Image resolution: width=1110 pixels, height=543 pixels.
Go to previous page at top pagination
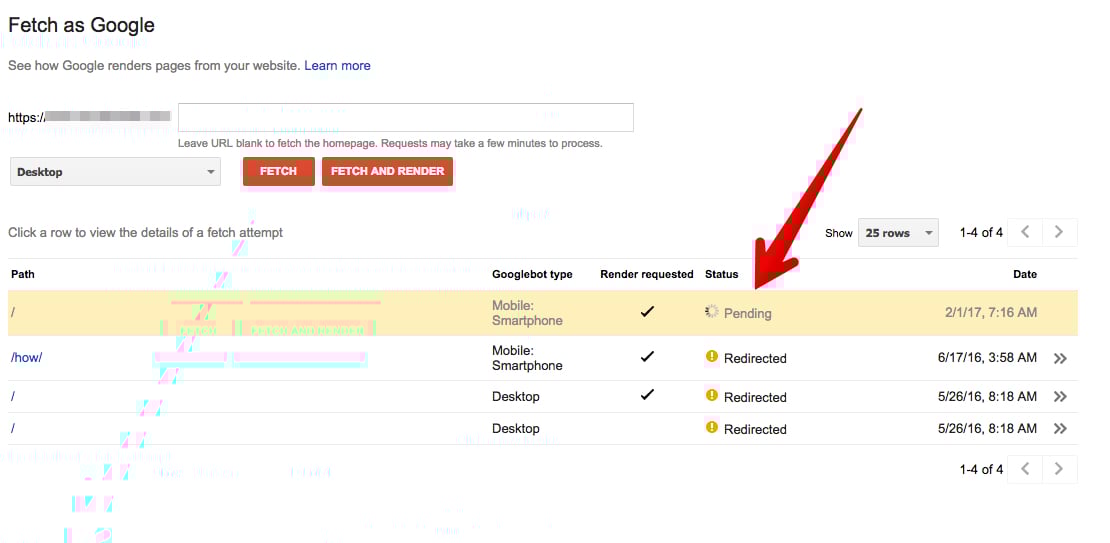click(x=1025, y=232)
